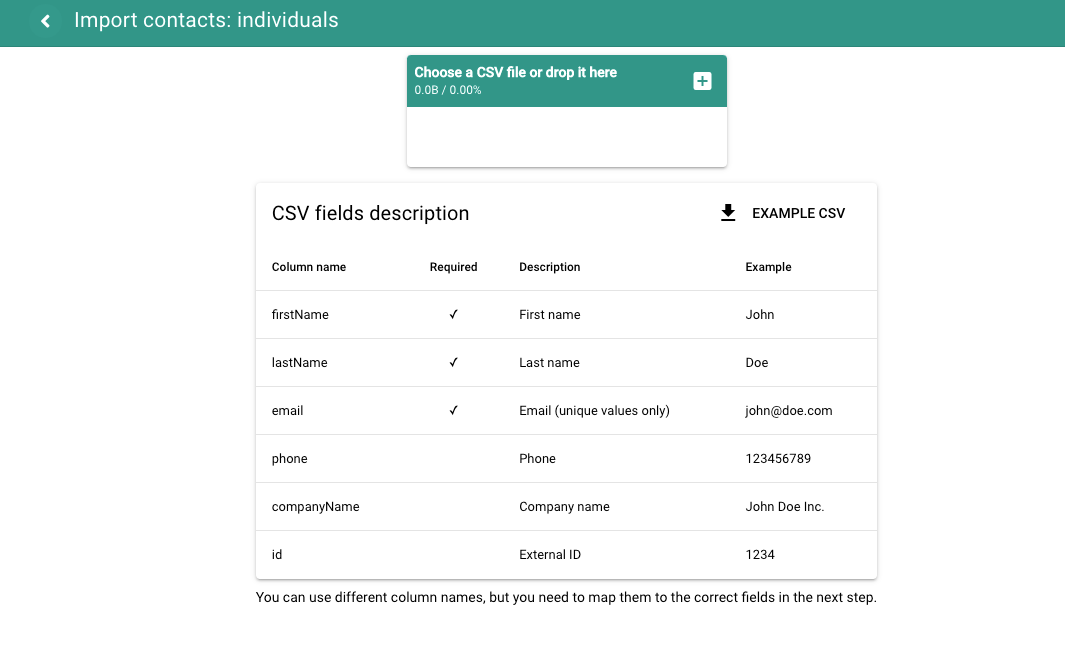Click the 'External ID' description cell
The width and height of the screenshot is (1065, 652).
click(550, 555)
